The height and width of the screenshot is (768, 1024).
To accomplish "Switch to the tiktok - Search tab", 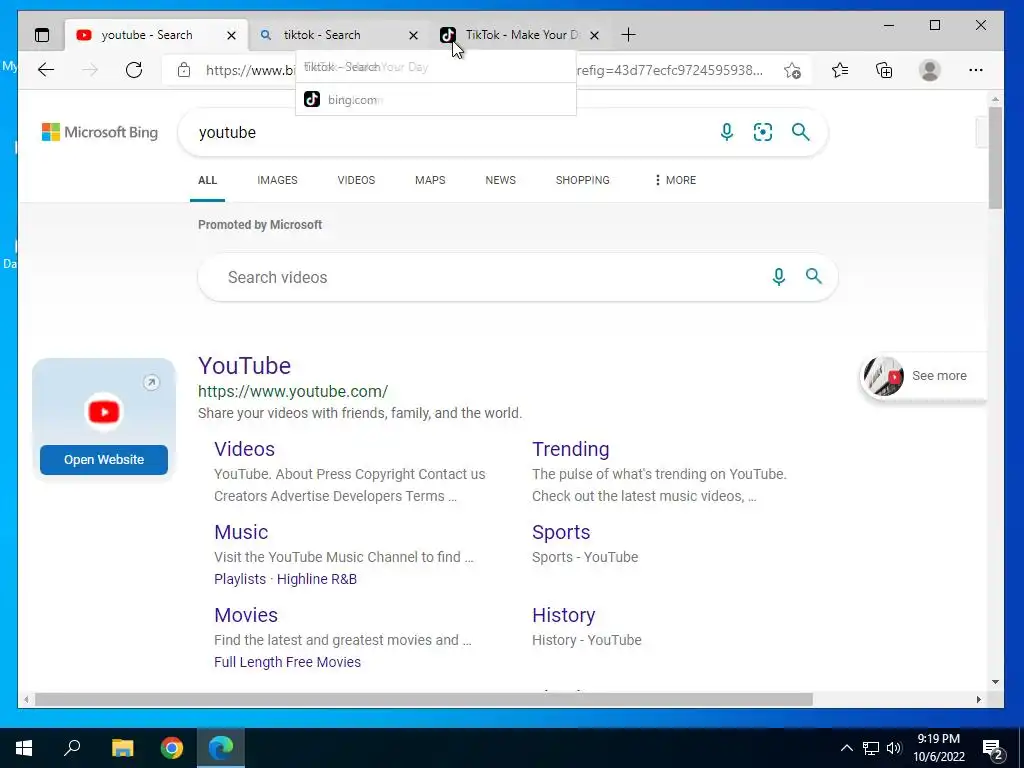I will (x=322, y=35).
